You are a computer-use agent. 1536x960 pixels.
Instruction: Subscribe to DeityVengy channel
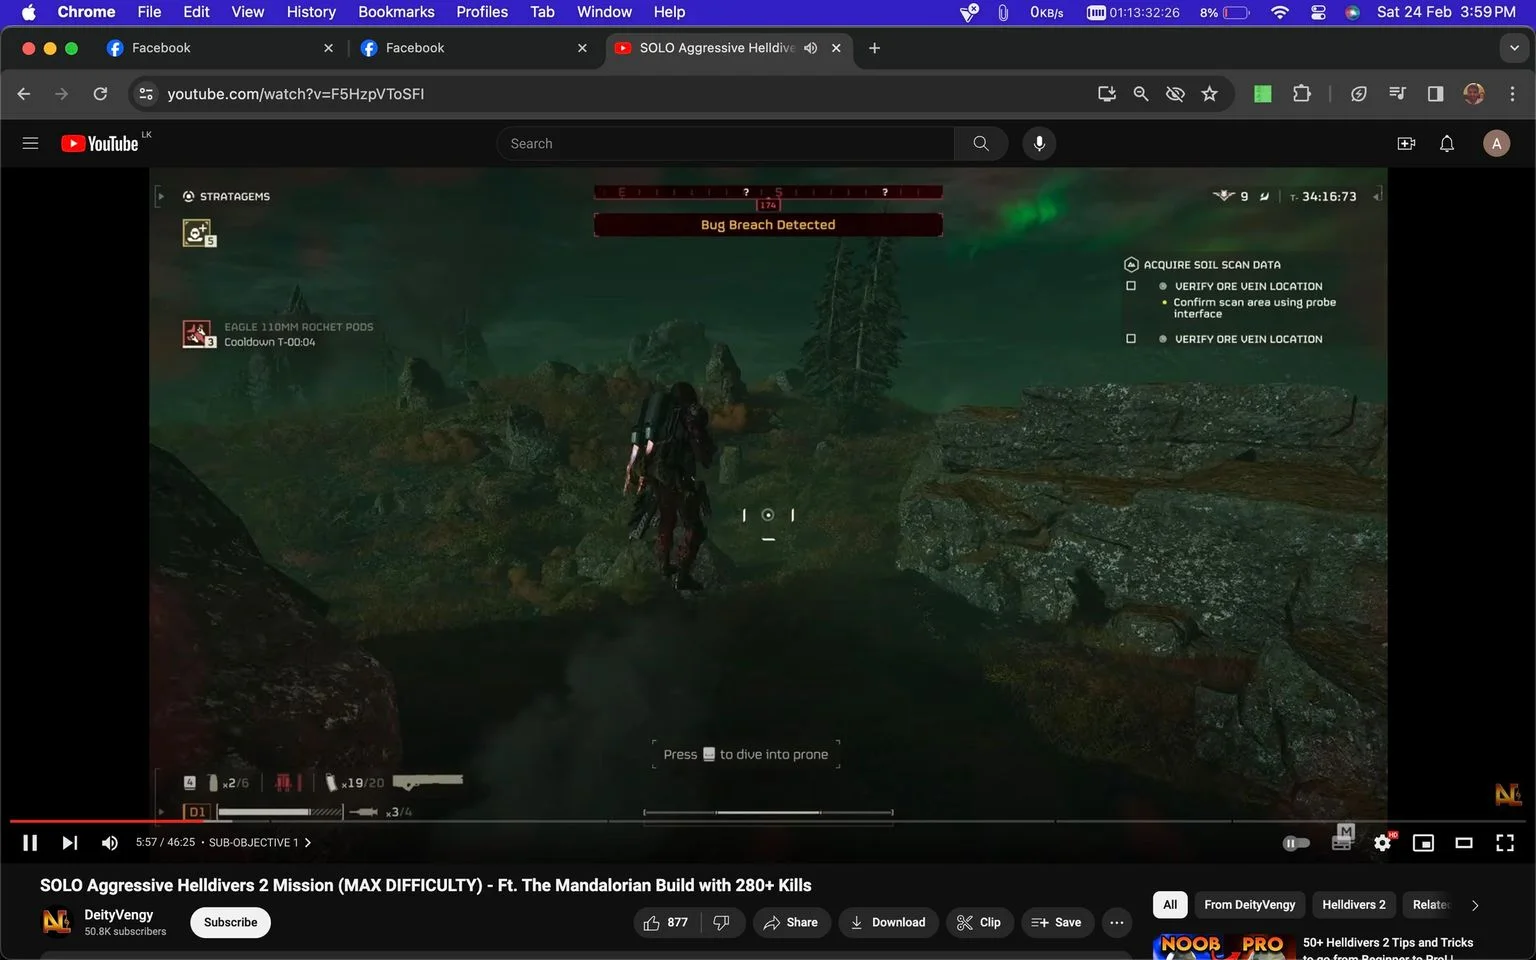pyautogui.click(x=230, y=922)
